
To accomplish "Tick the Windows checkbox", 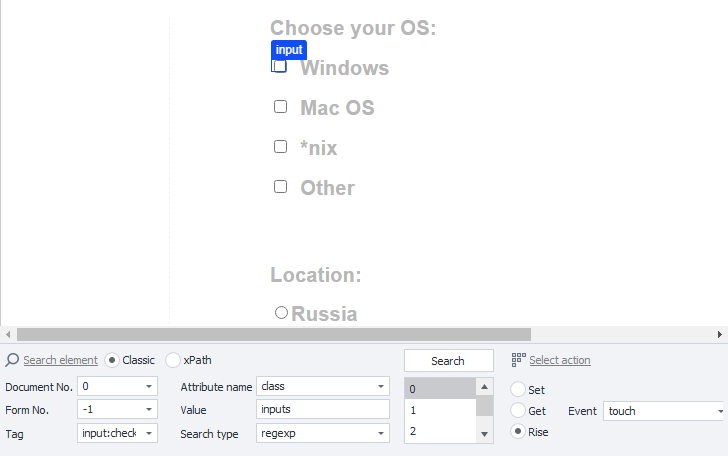I will coord(280,67).
